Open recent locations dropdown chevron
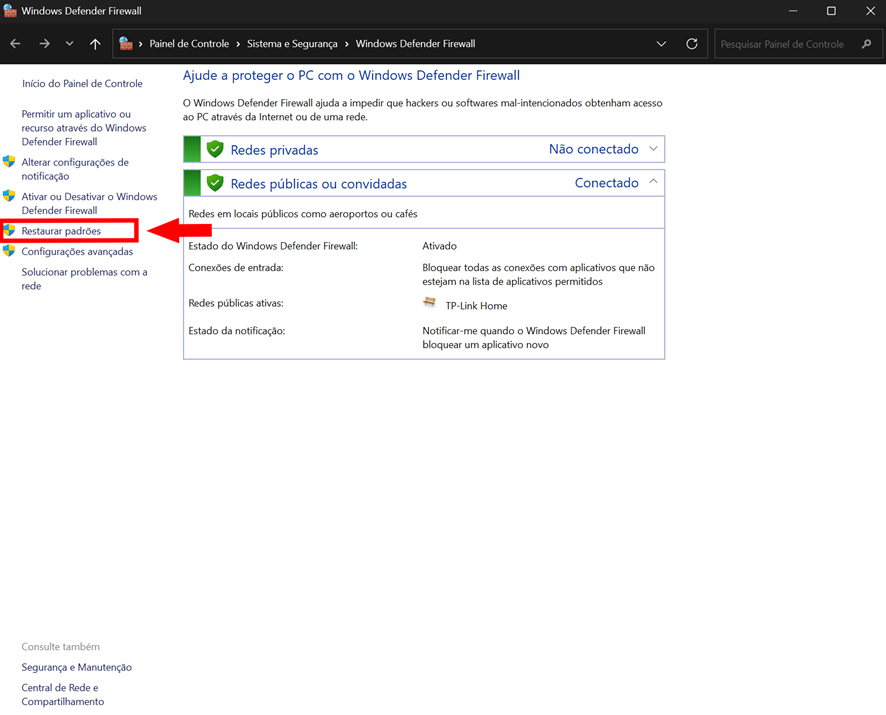This screenshot has width=886, height=715. pyautogui.click(x=69, y=44)
